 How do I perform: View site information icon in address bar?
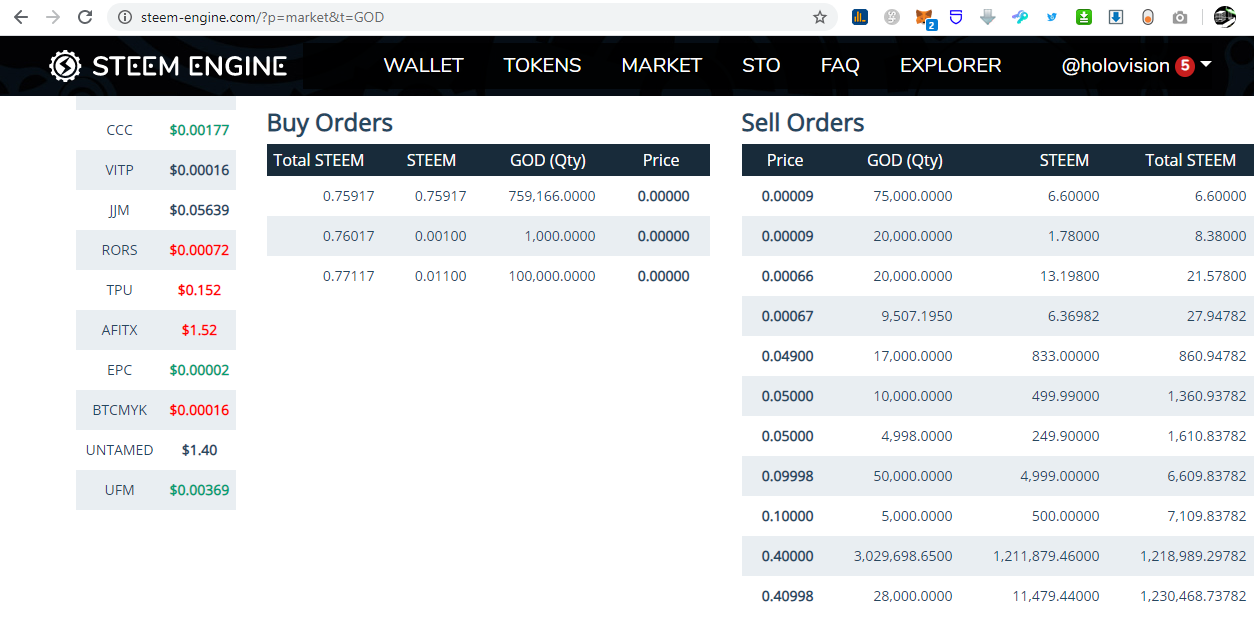(x=124, y=17)
